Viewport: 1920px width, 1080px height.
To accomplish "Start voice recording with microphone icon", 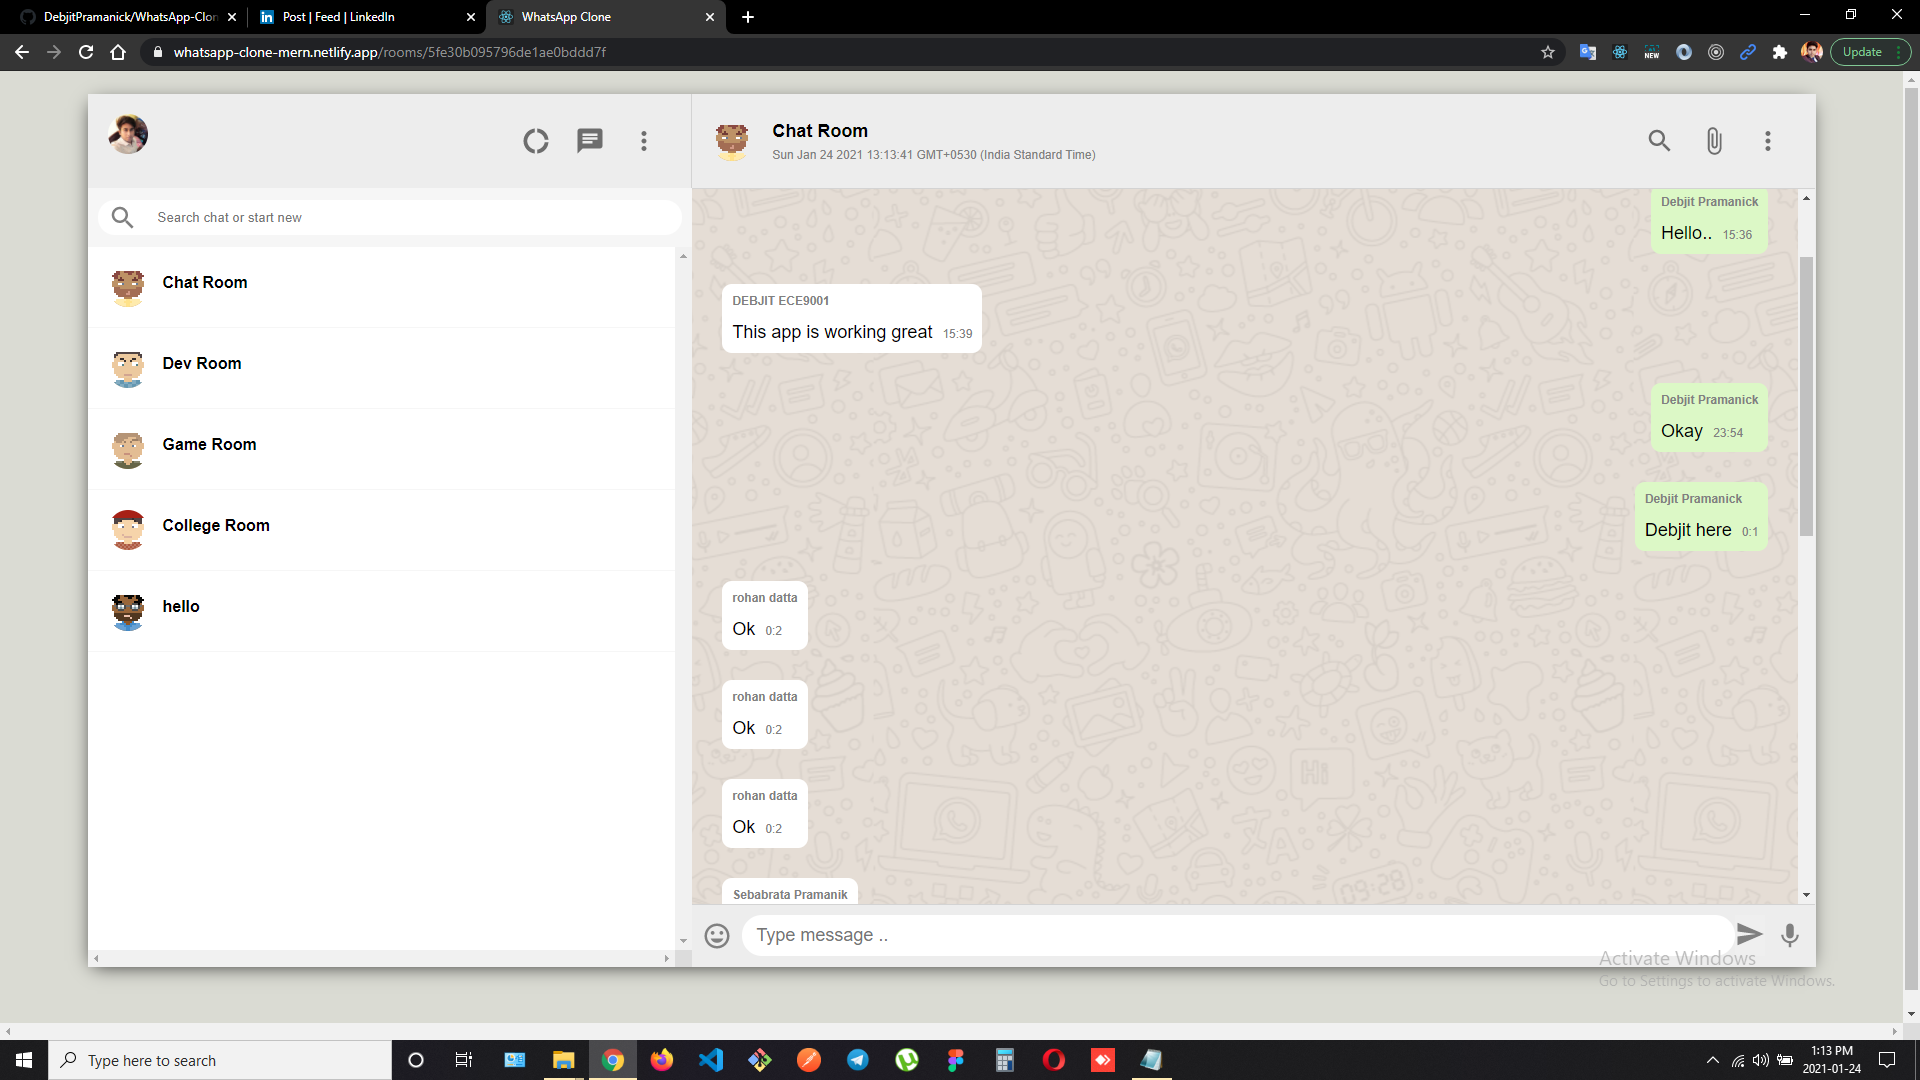I will [1790, 935].
